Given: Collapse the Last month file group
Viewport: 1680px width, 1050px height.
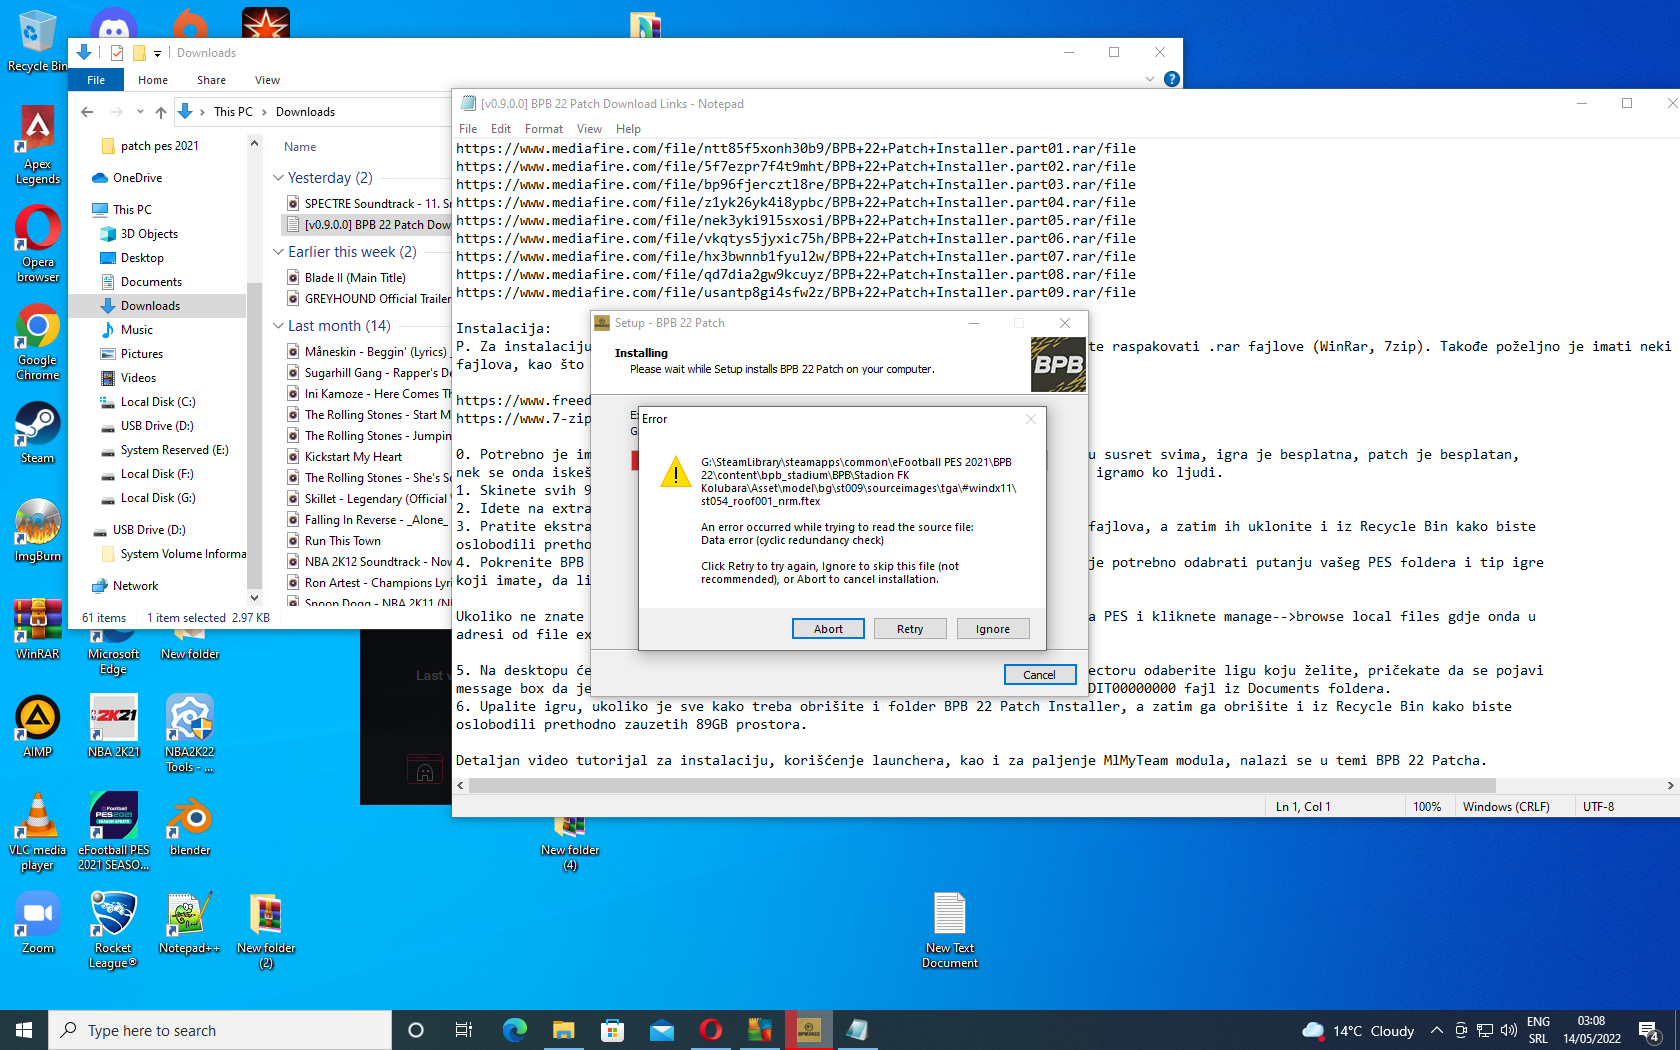Looking at the screenshot, I should coord(279,326).
